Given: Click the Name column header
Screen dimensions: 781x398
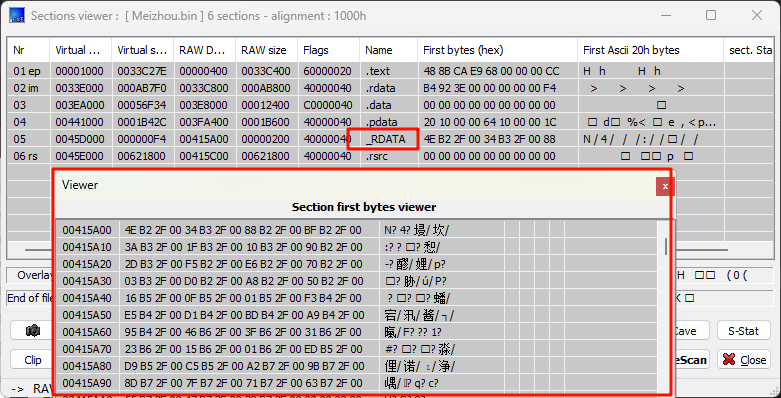Looking at the screenshot, I should (389, 50).
